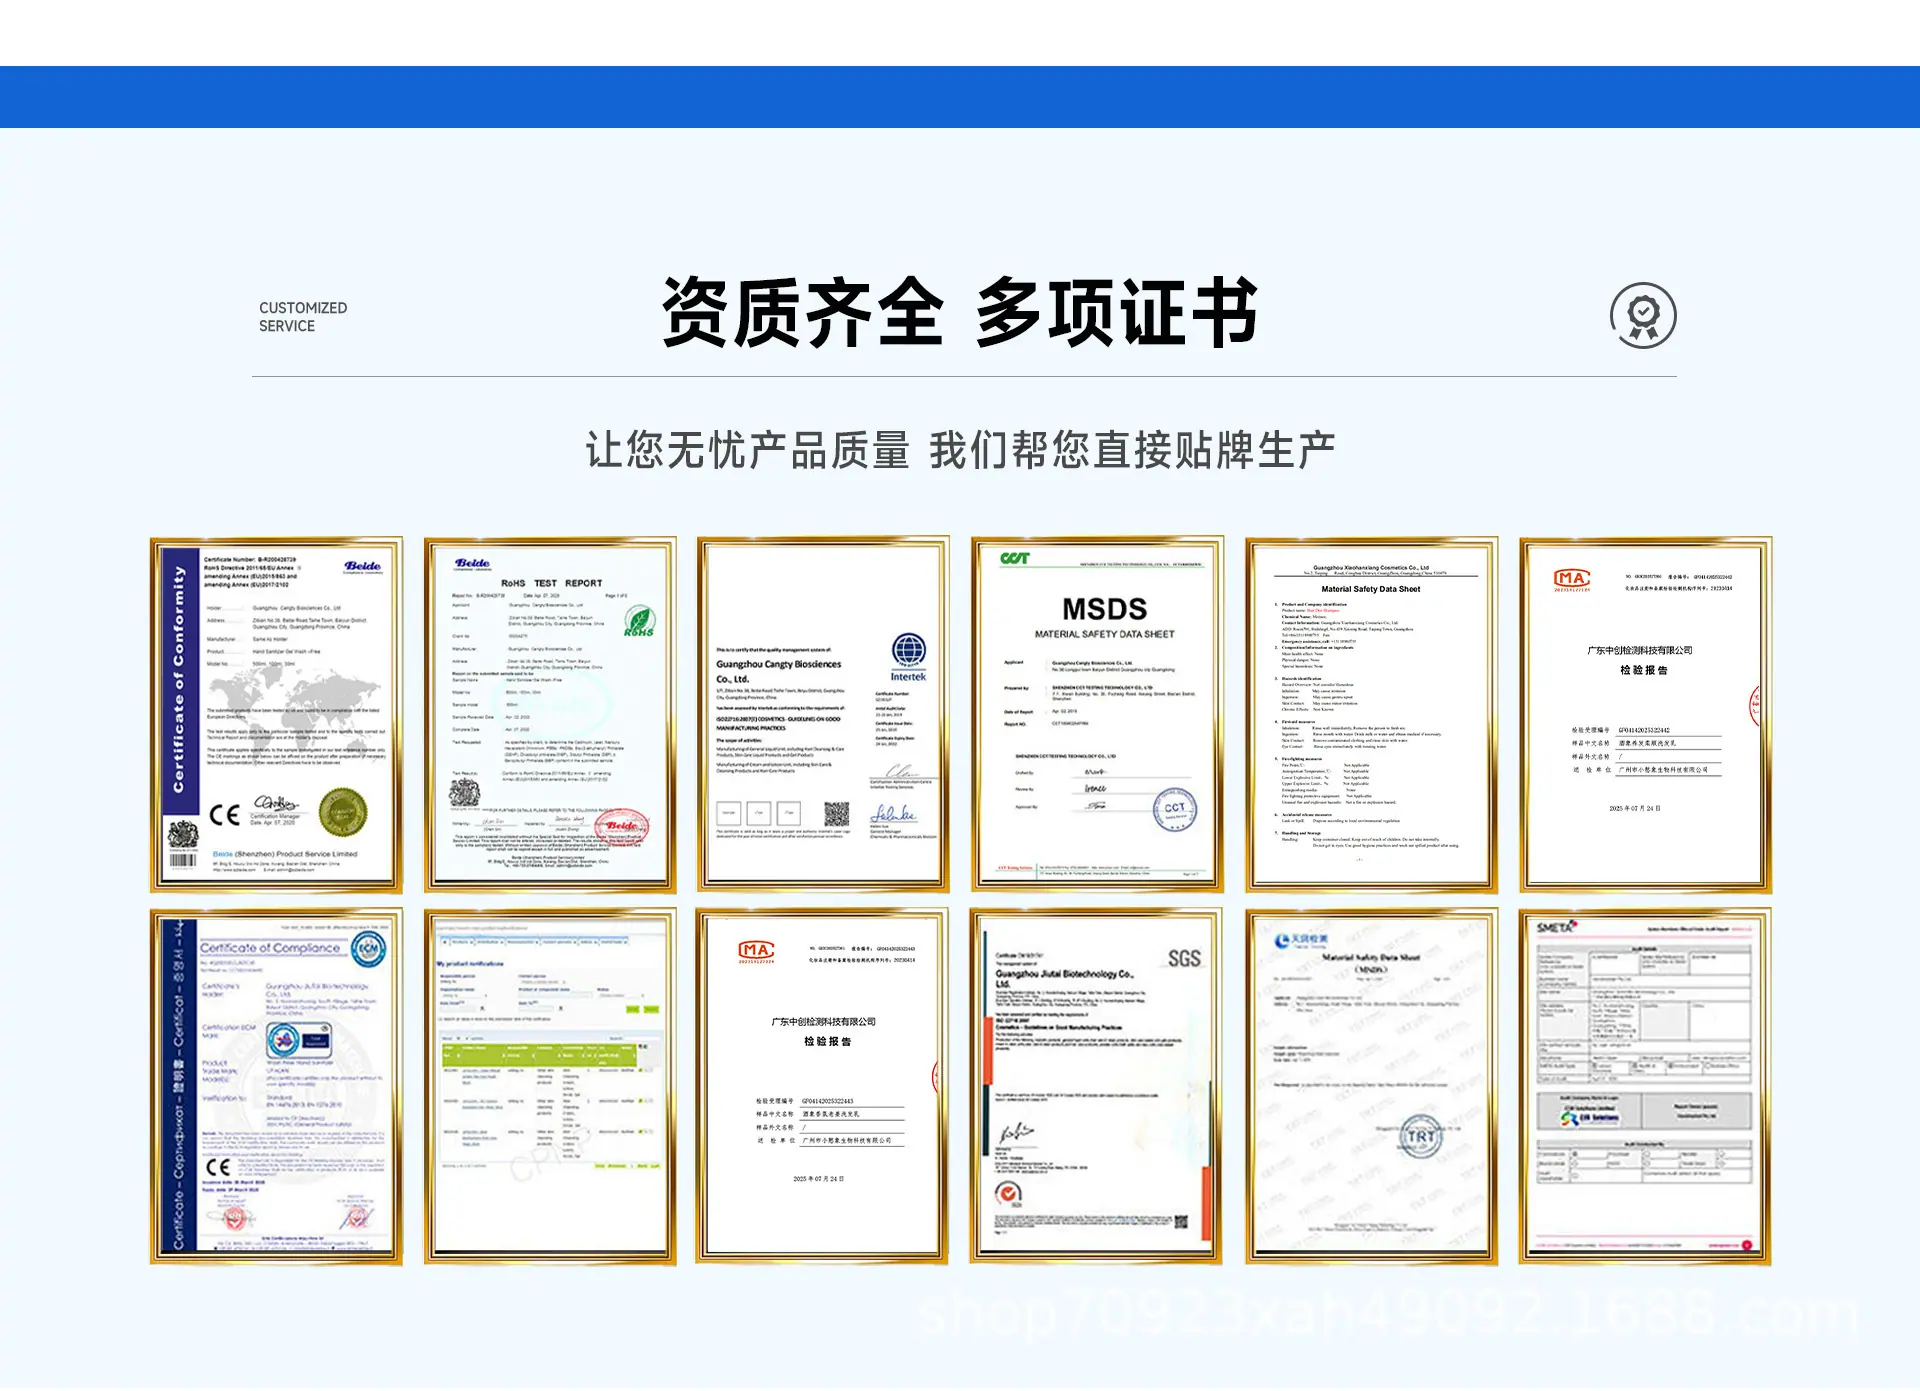
Task: Open the Guangzhou Xiaohanxiang Material Safety Data Sheet
Action: pyautogui.click(x=1371, y=715)
